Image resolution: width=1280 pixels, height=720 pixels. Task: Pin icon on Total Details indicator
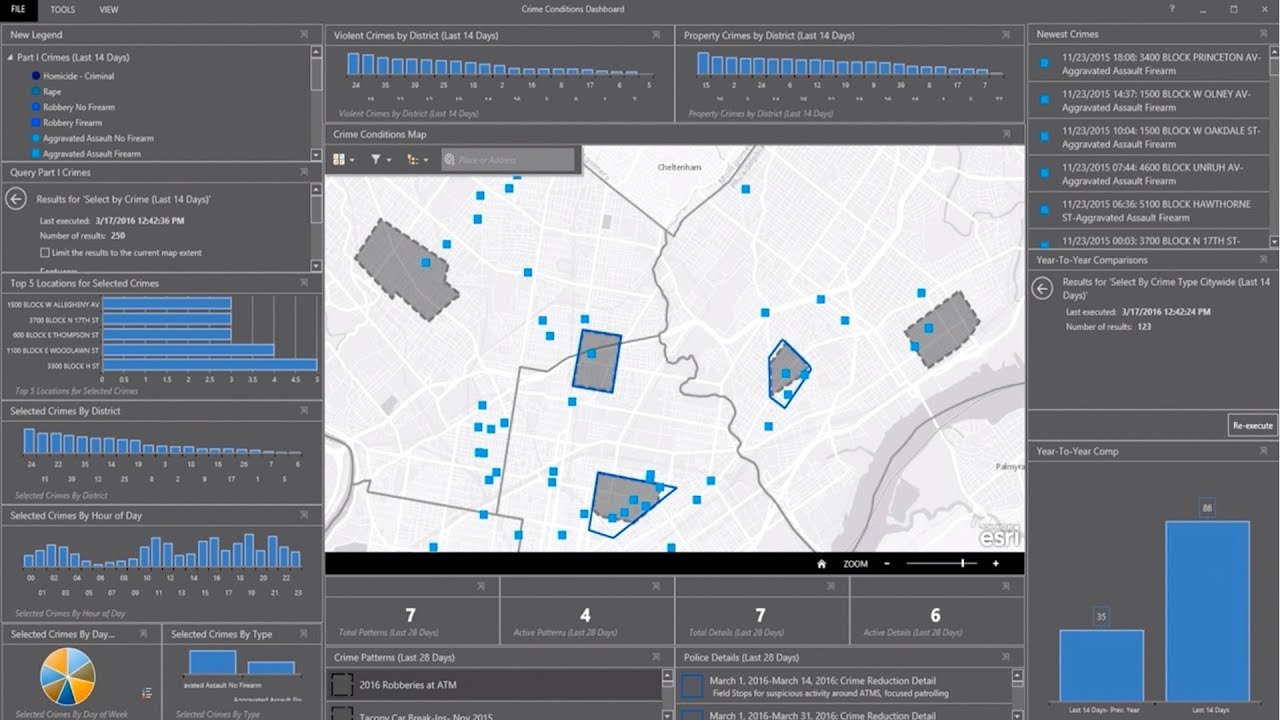tap(831, 585)
